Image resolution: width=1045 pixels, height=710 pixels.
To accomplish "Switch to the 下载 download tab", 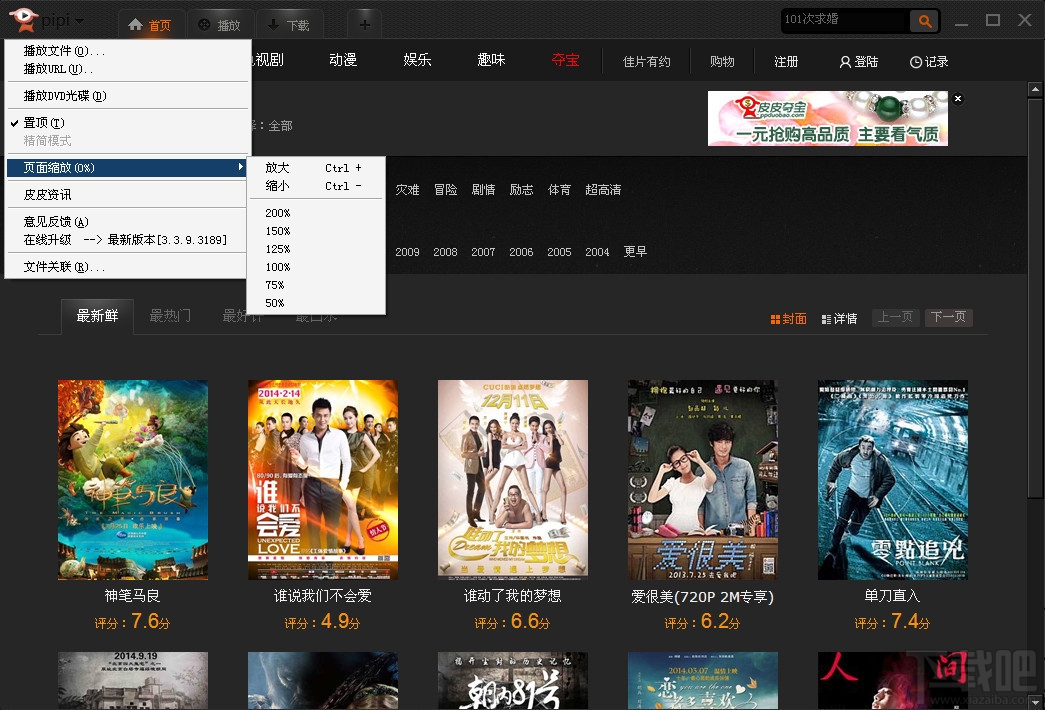I will coord(289,25).
